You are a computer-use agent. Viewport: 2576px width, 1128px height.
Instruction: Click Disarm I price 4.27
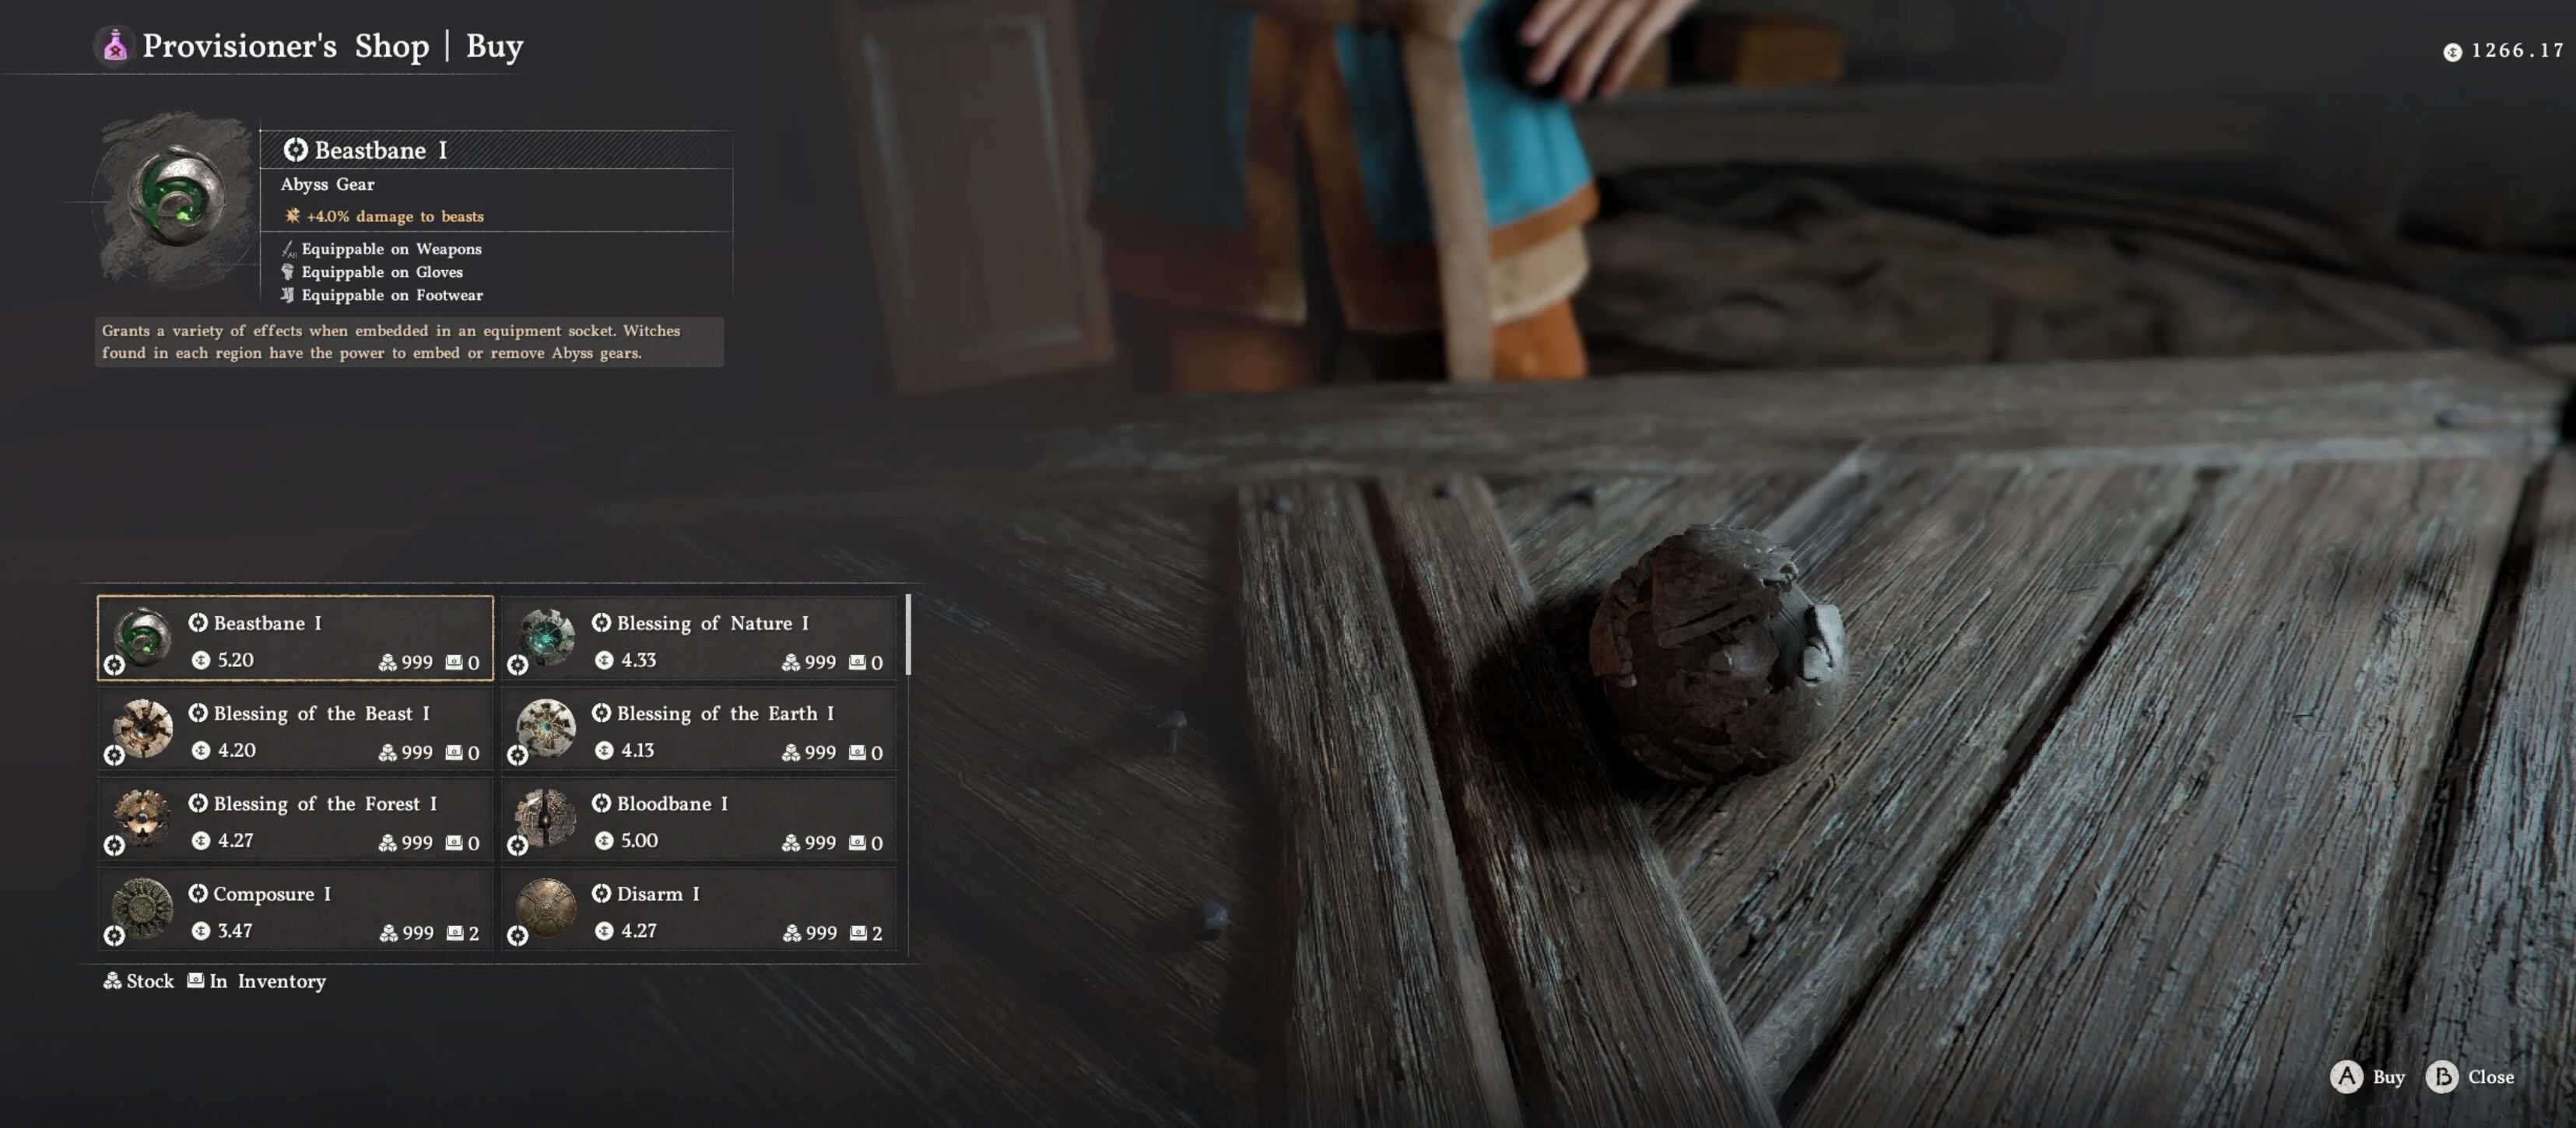tap(639, 930)
